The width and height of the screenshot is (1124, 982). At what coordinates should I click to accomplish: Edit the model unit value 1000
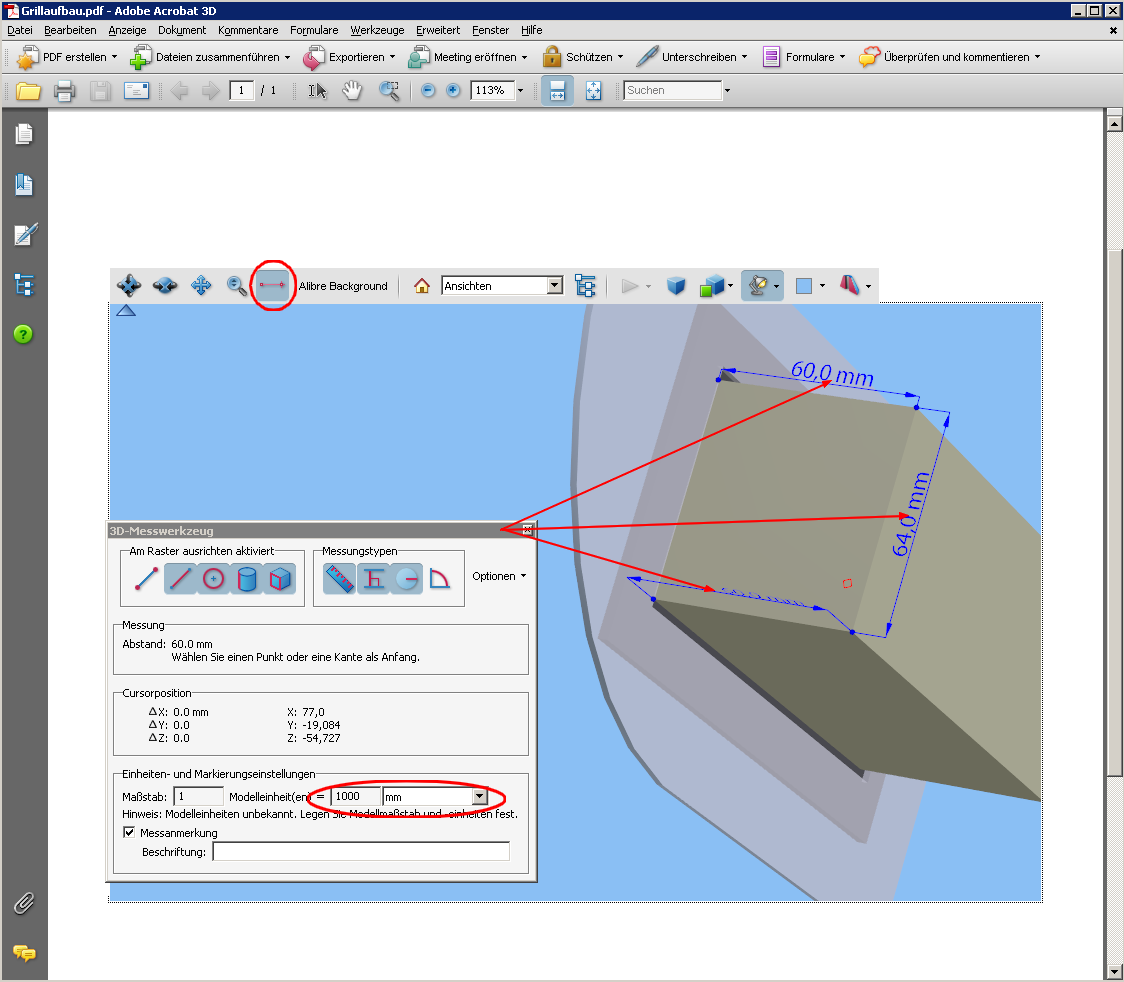coord(356,796)
